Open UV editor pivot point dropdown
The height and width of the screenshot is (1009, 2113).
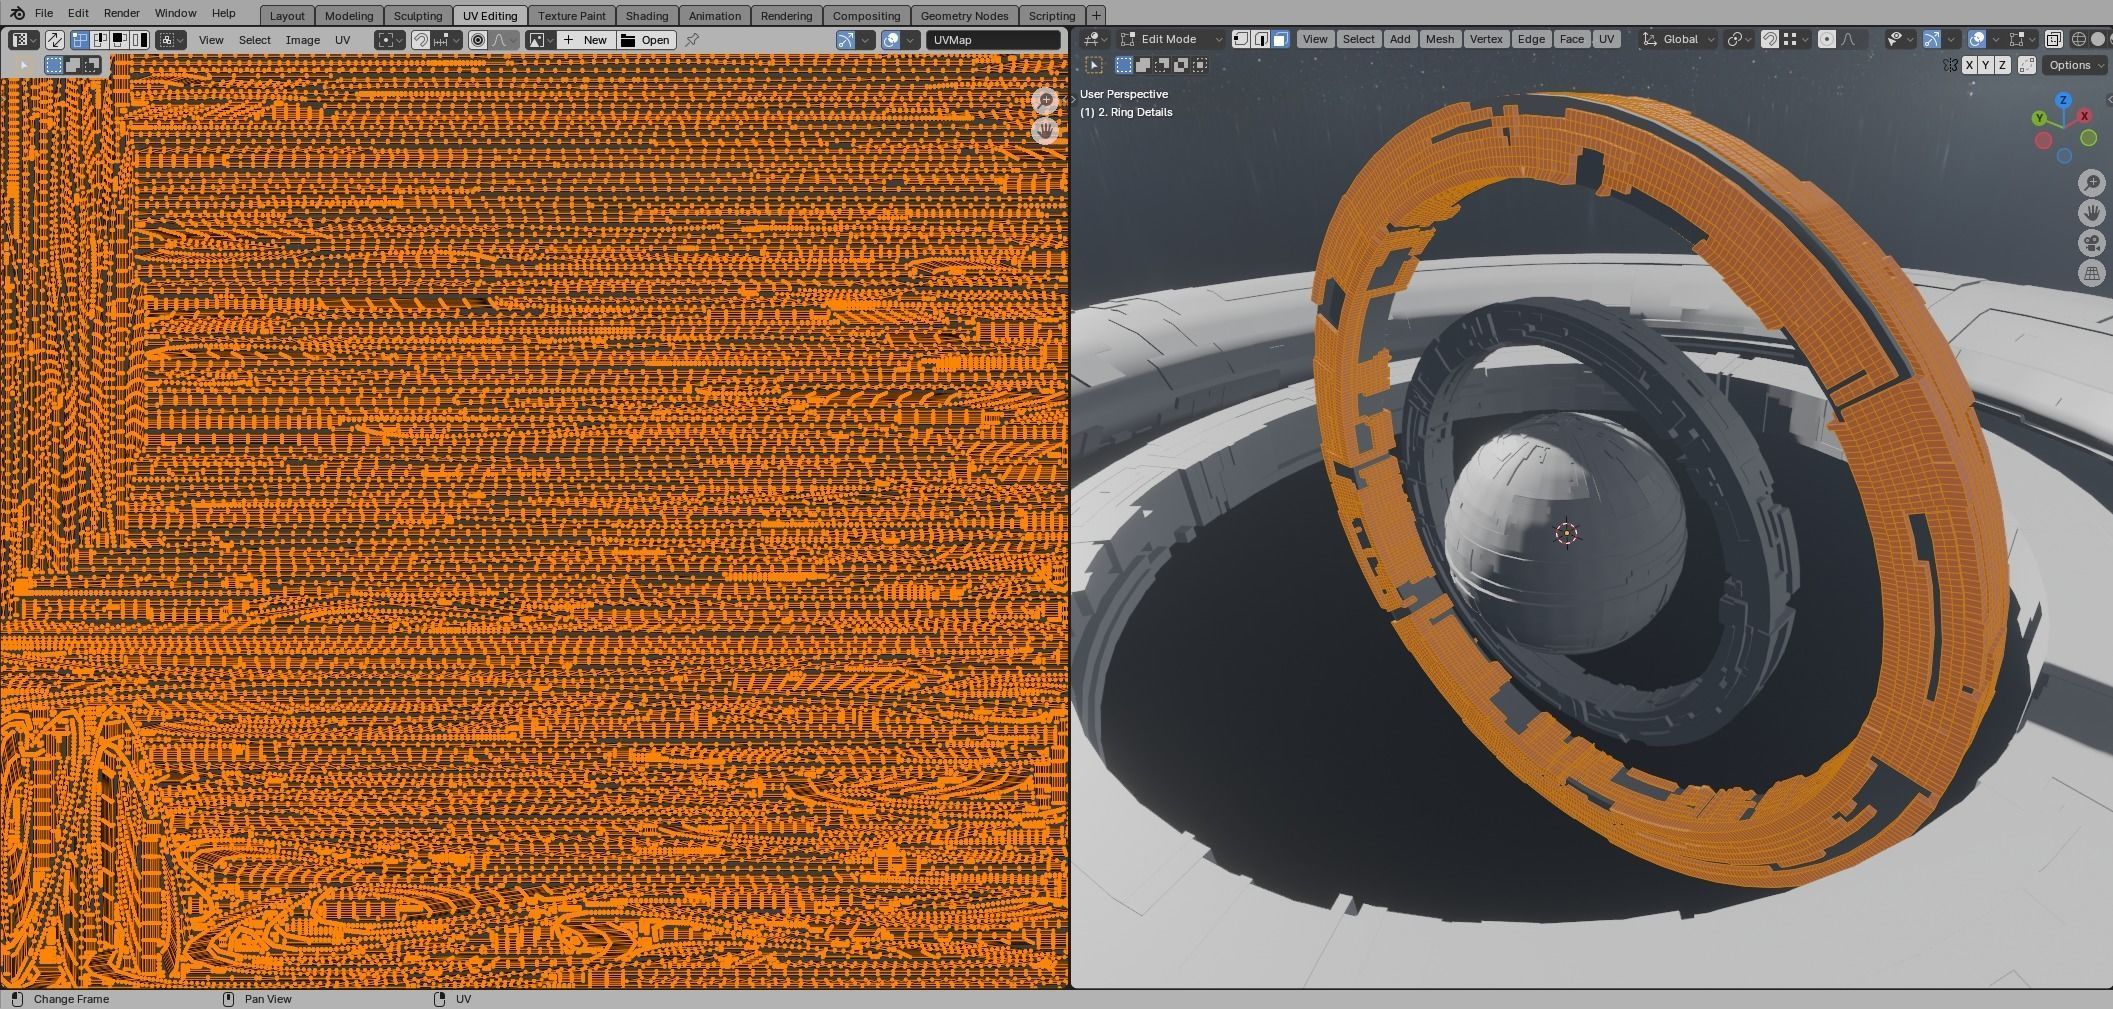click(x=390, y=40)
